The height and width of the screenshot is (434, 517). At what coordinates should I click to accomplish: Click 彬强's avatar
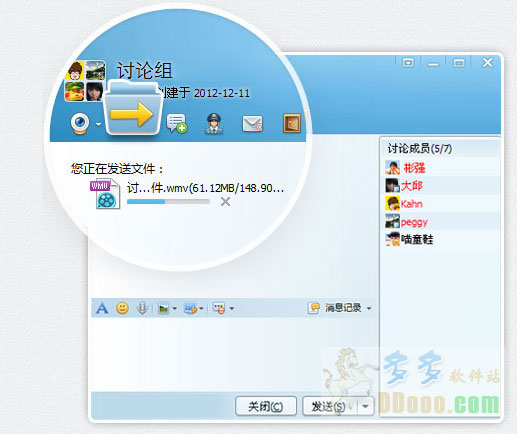click(392, 167)
